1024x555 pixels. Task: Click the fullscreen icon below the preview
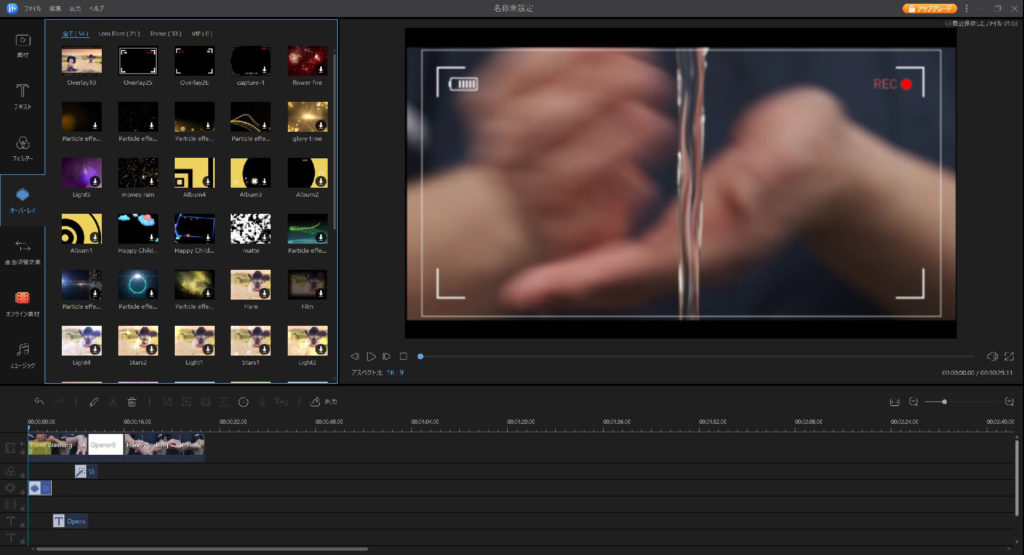coord(1009,357)
